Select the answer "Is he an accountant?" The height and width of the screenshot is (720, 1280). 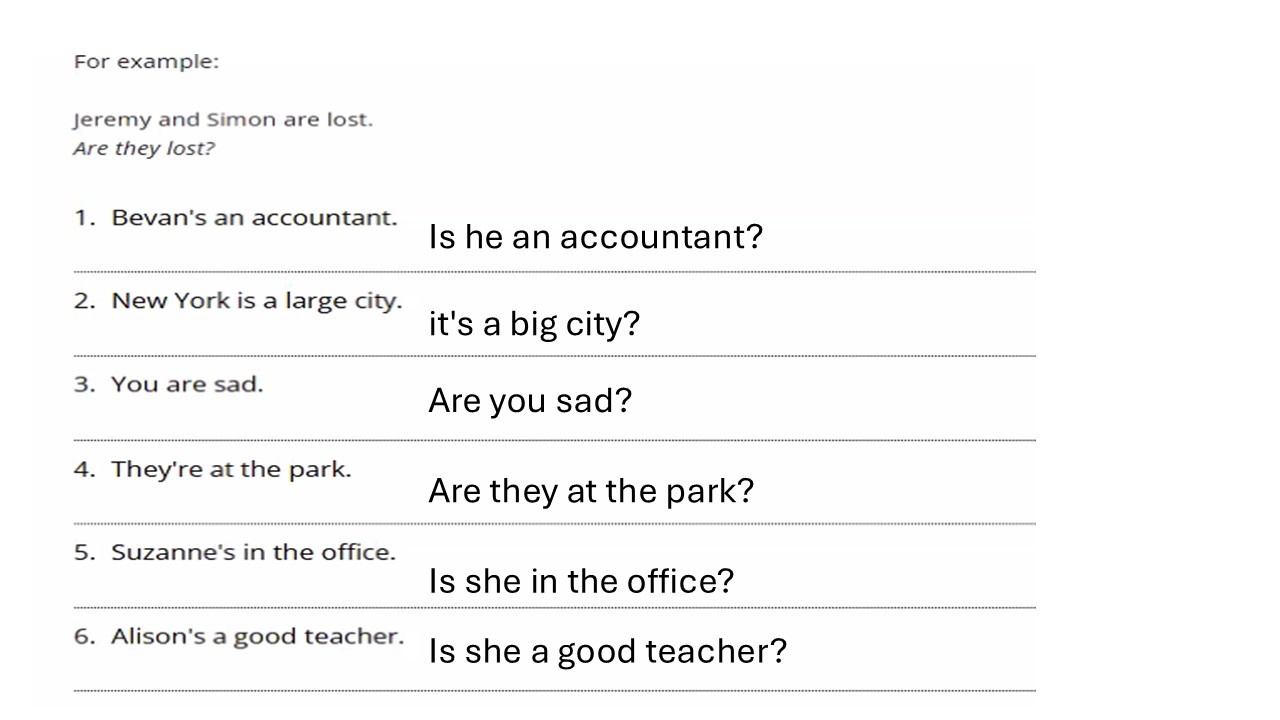[x=595, y=237]
